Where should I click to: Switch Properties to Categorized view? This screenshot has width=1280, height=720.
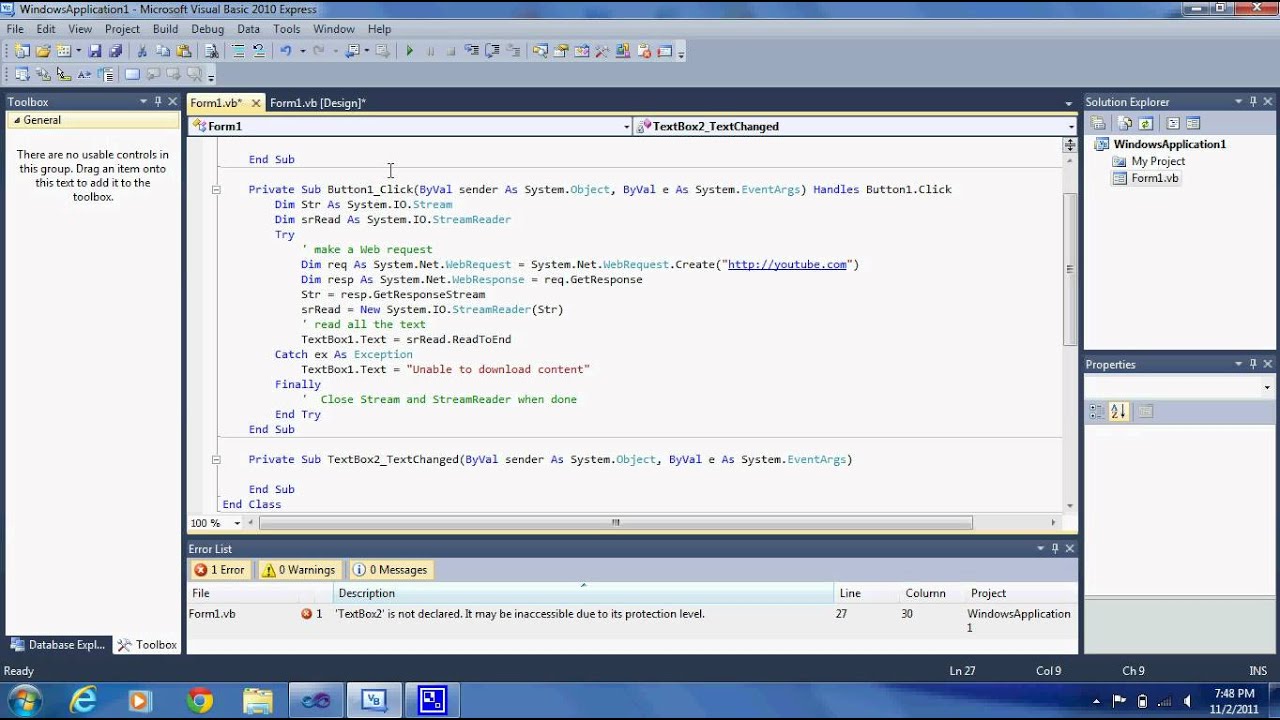[1097, 411]
